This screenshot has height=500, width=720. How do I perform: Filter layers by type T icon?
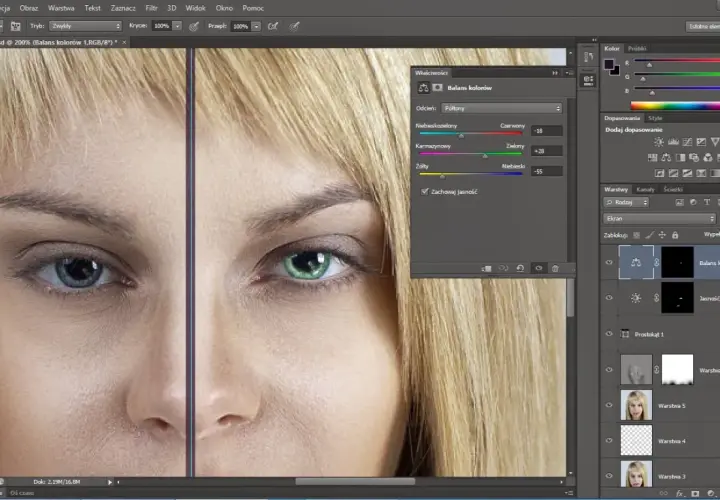[x=707, y=202]
